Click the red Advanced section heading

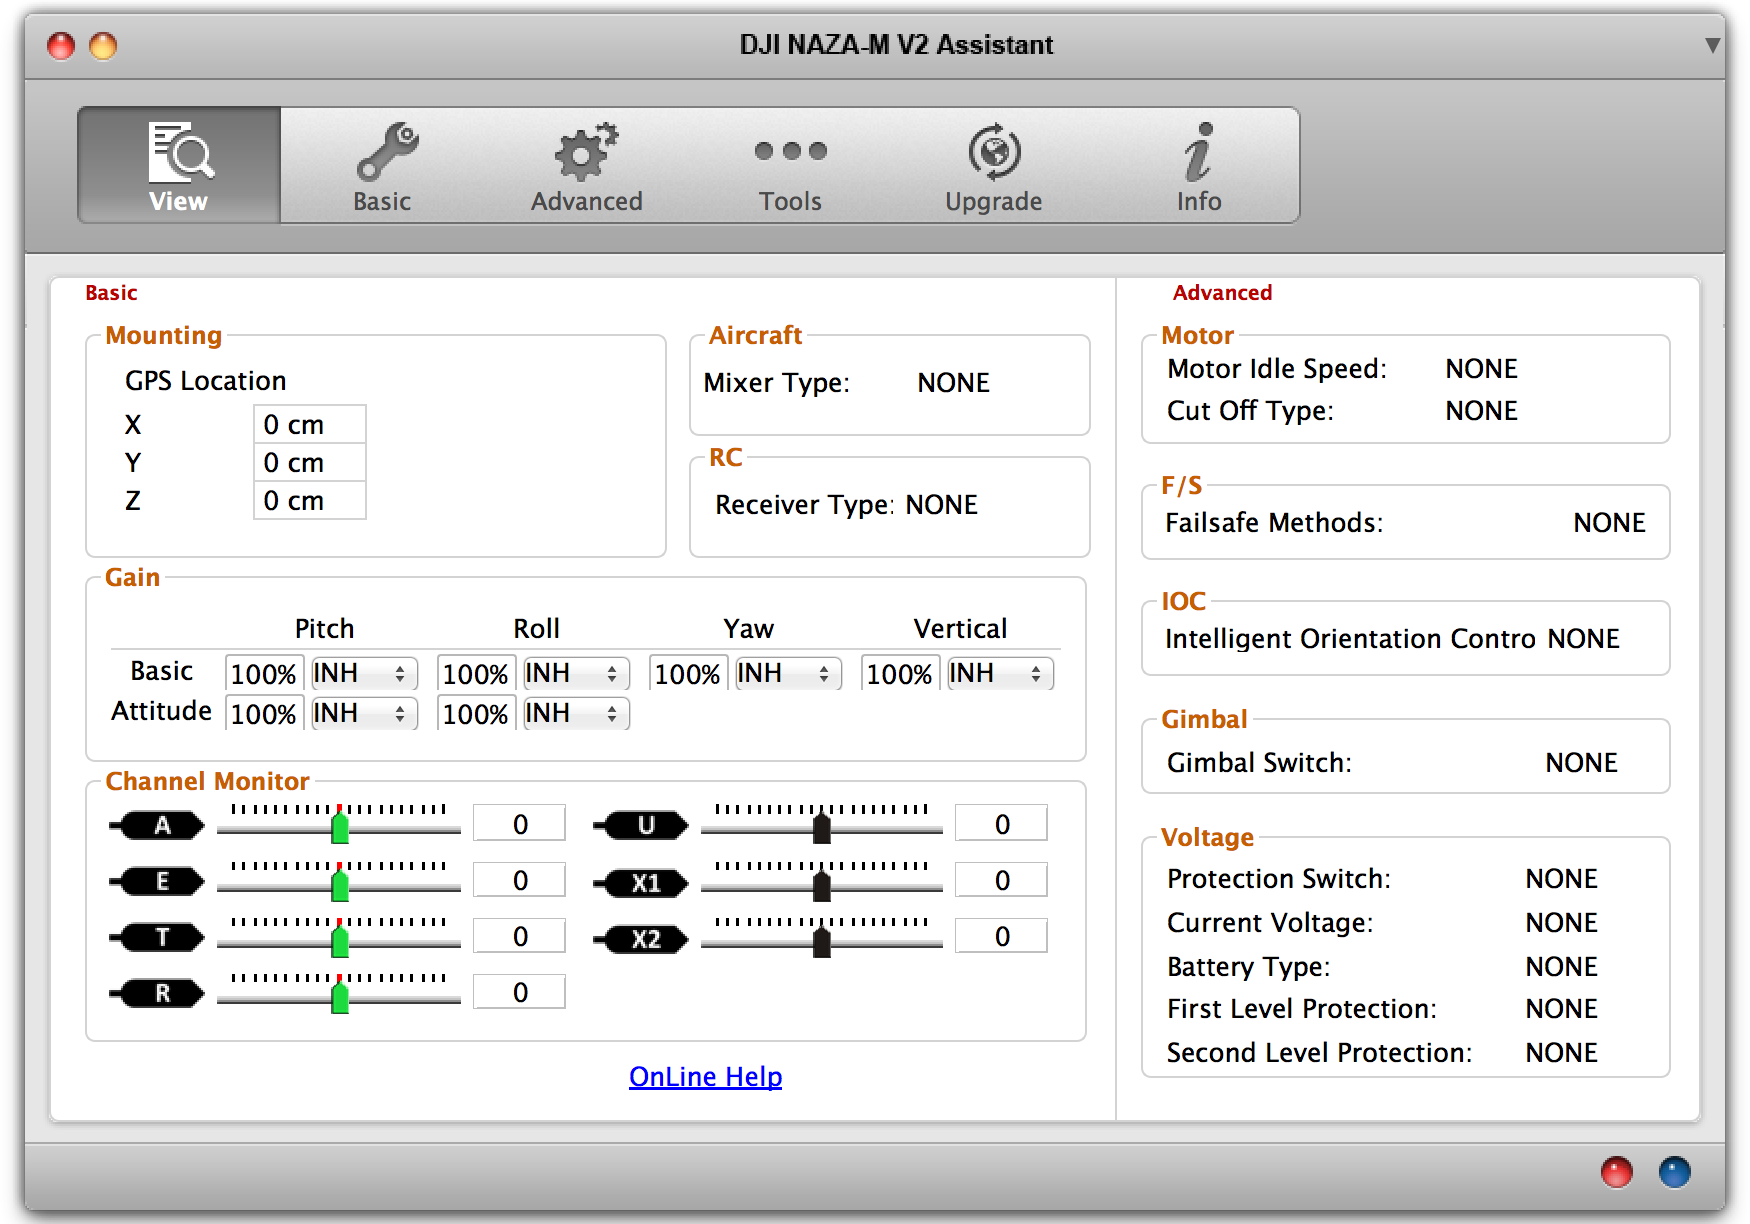[1222, 293]
